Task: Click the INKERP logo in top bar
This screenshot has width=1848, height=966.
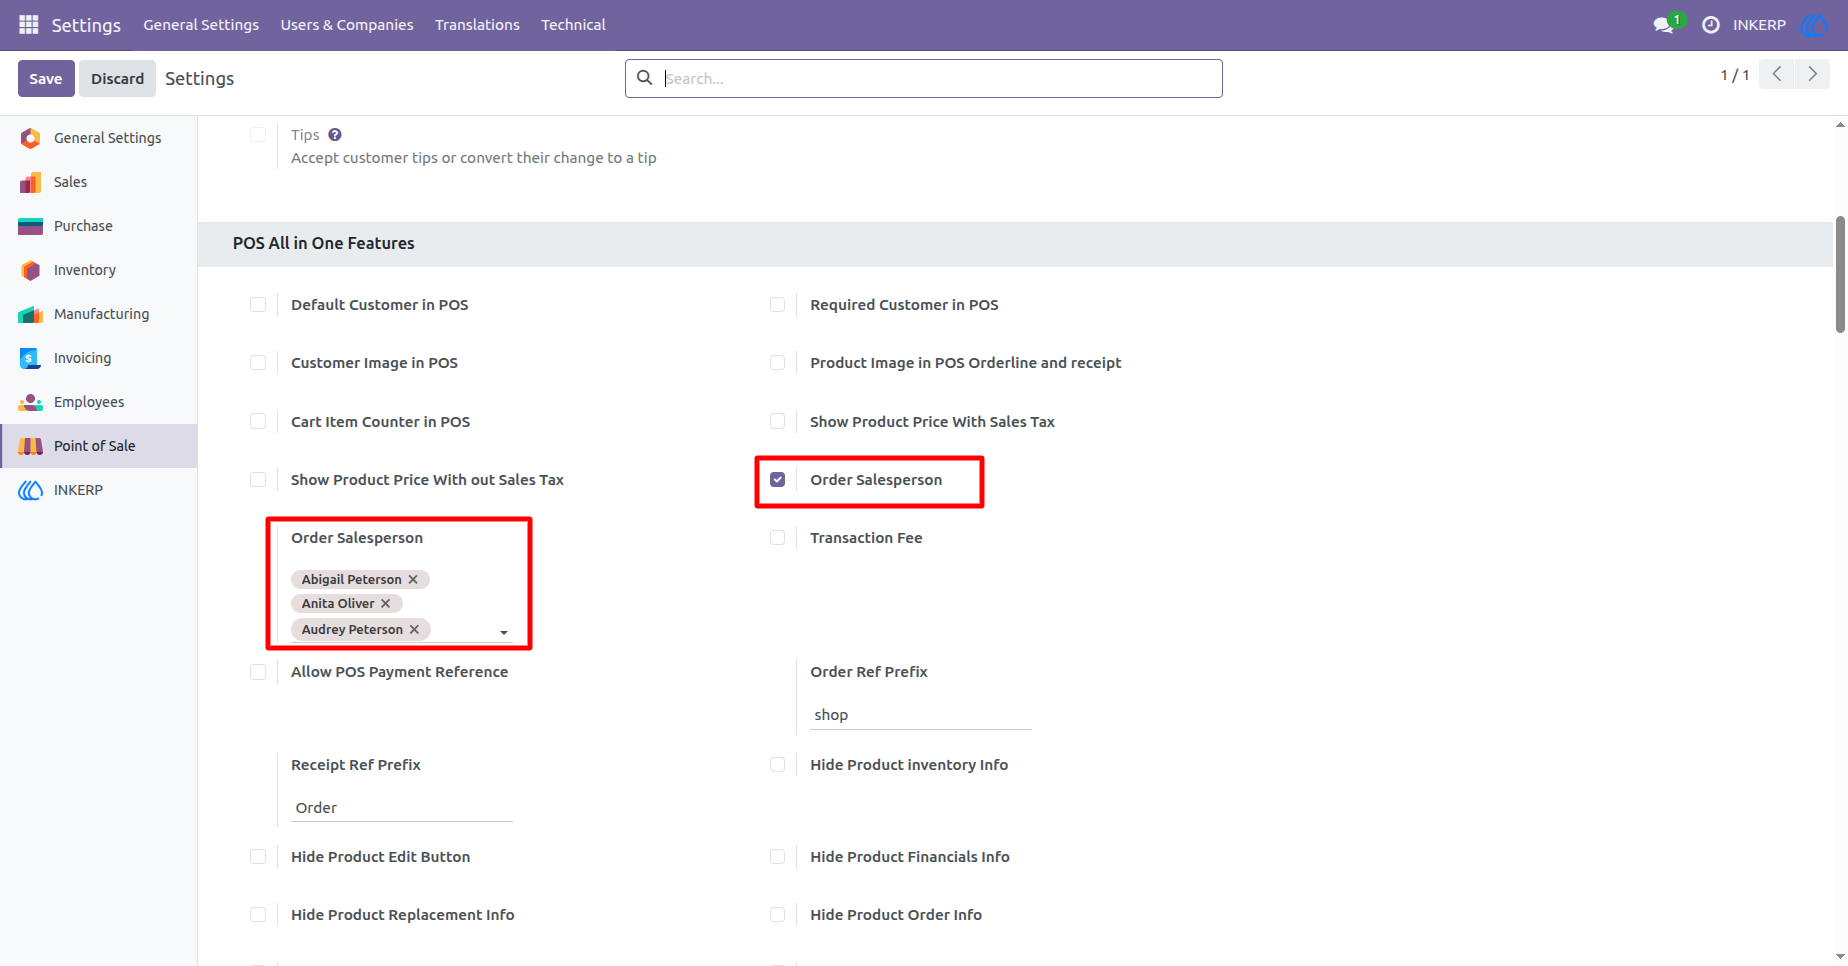Action: 1813,25
